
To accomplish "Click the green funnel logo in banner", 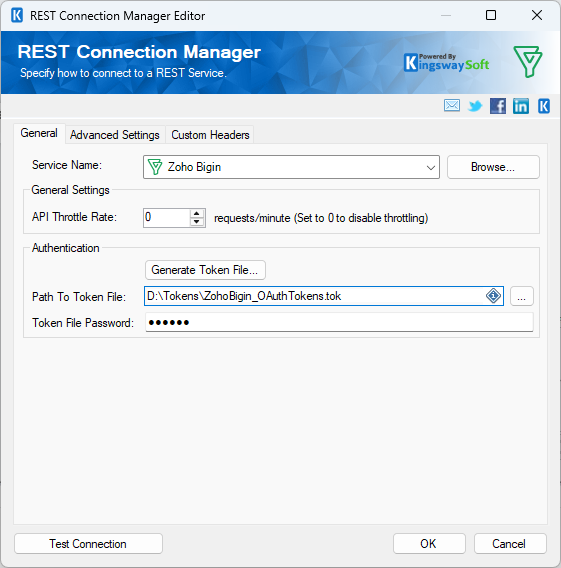I will click(528, 61).
